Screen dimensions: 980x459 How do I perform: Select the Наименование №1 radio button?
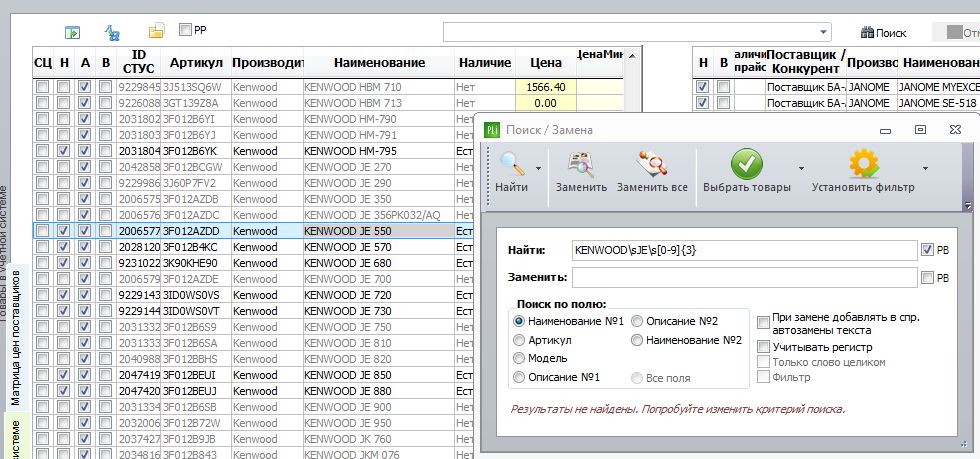(519, 321)
